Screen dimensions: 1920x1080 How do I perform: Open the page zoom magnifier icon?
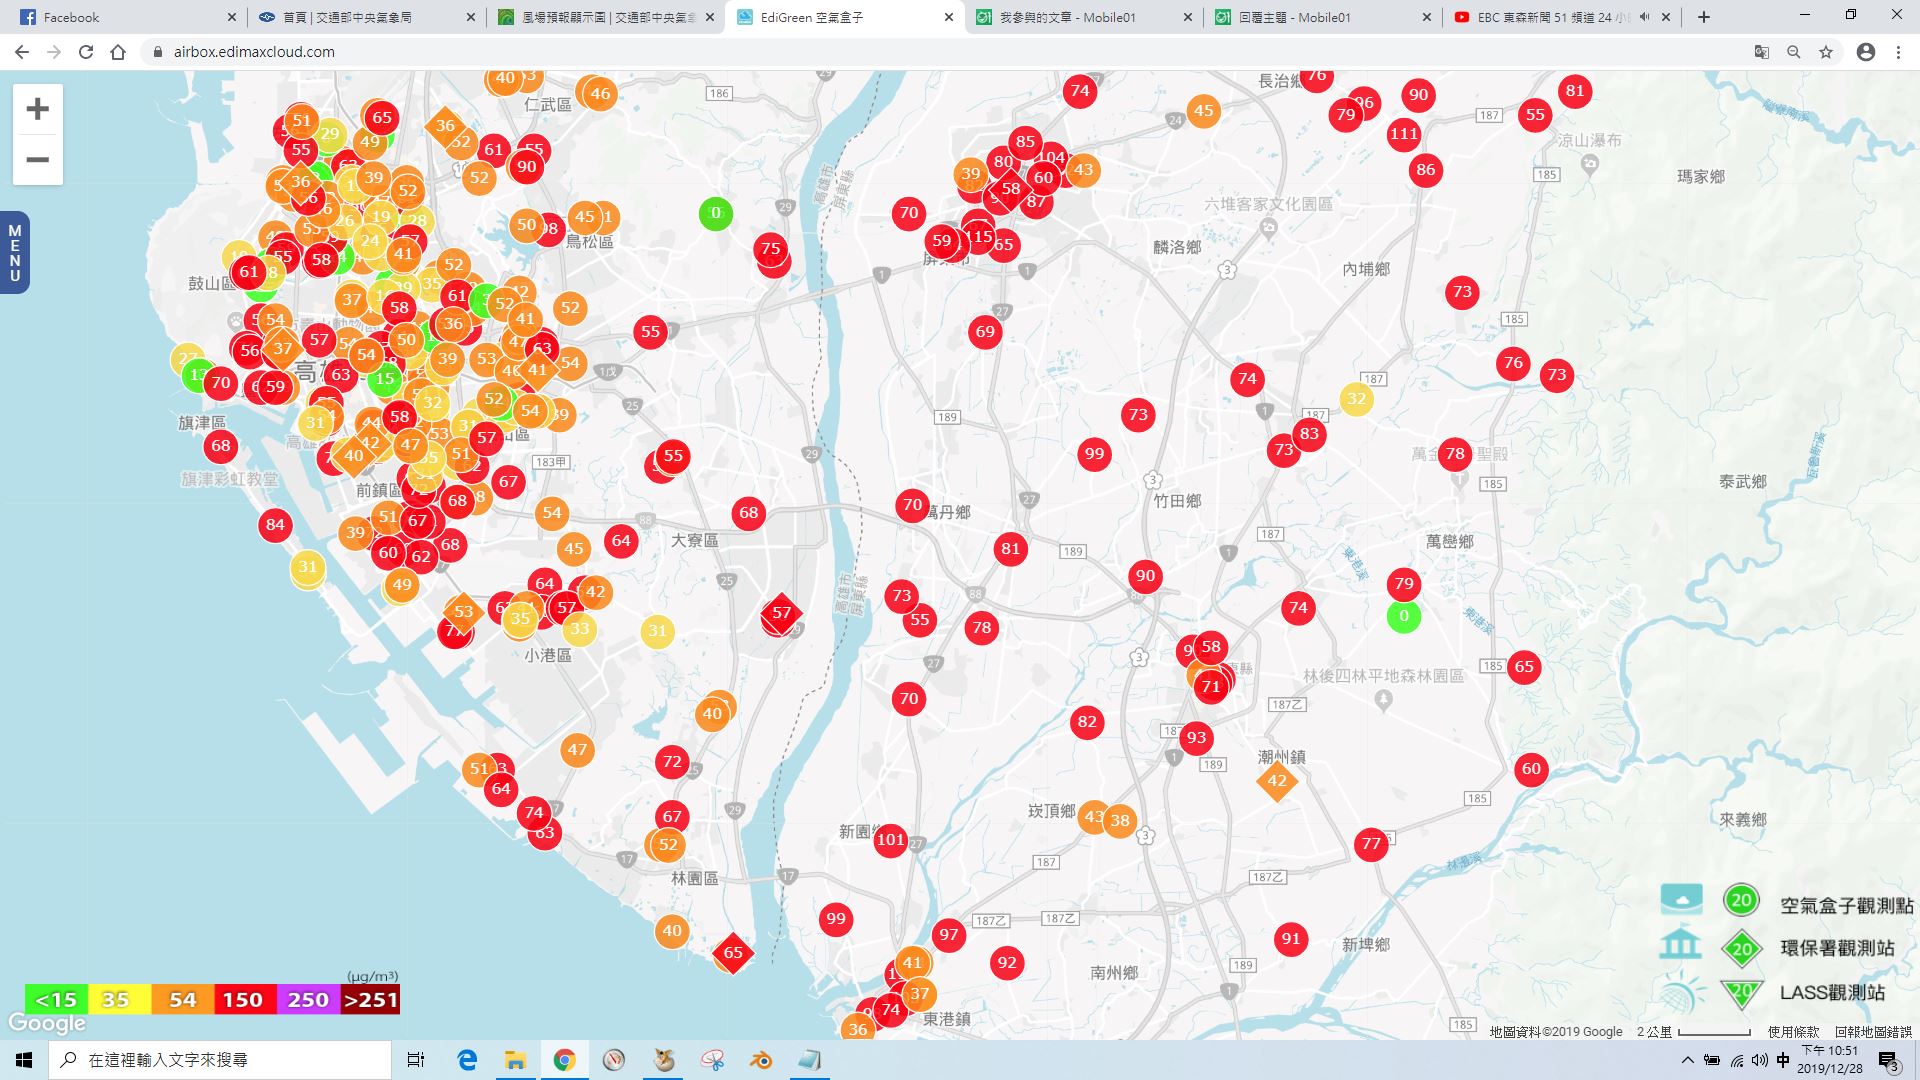(1794, 52)
